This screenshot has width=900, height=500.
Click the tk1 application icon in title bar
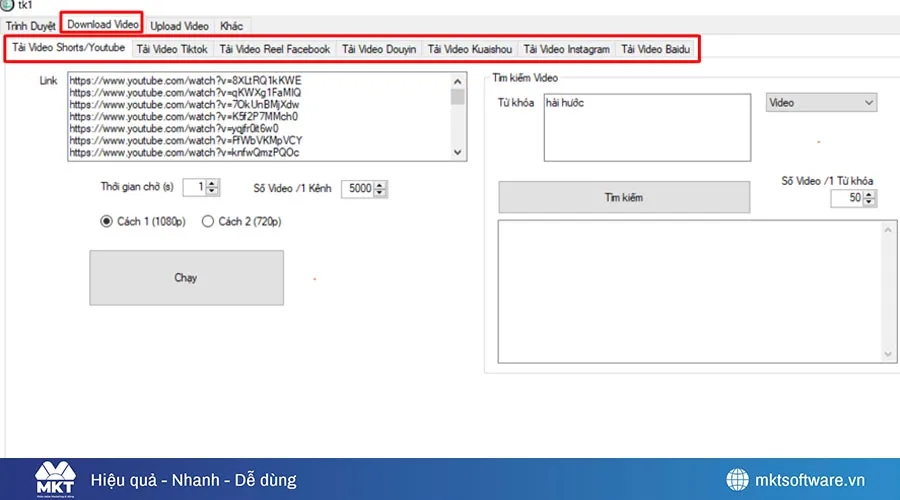click(x=8, y=6)
